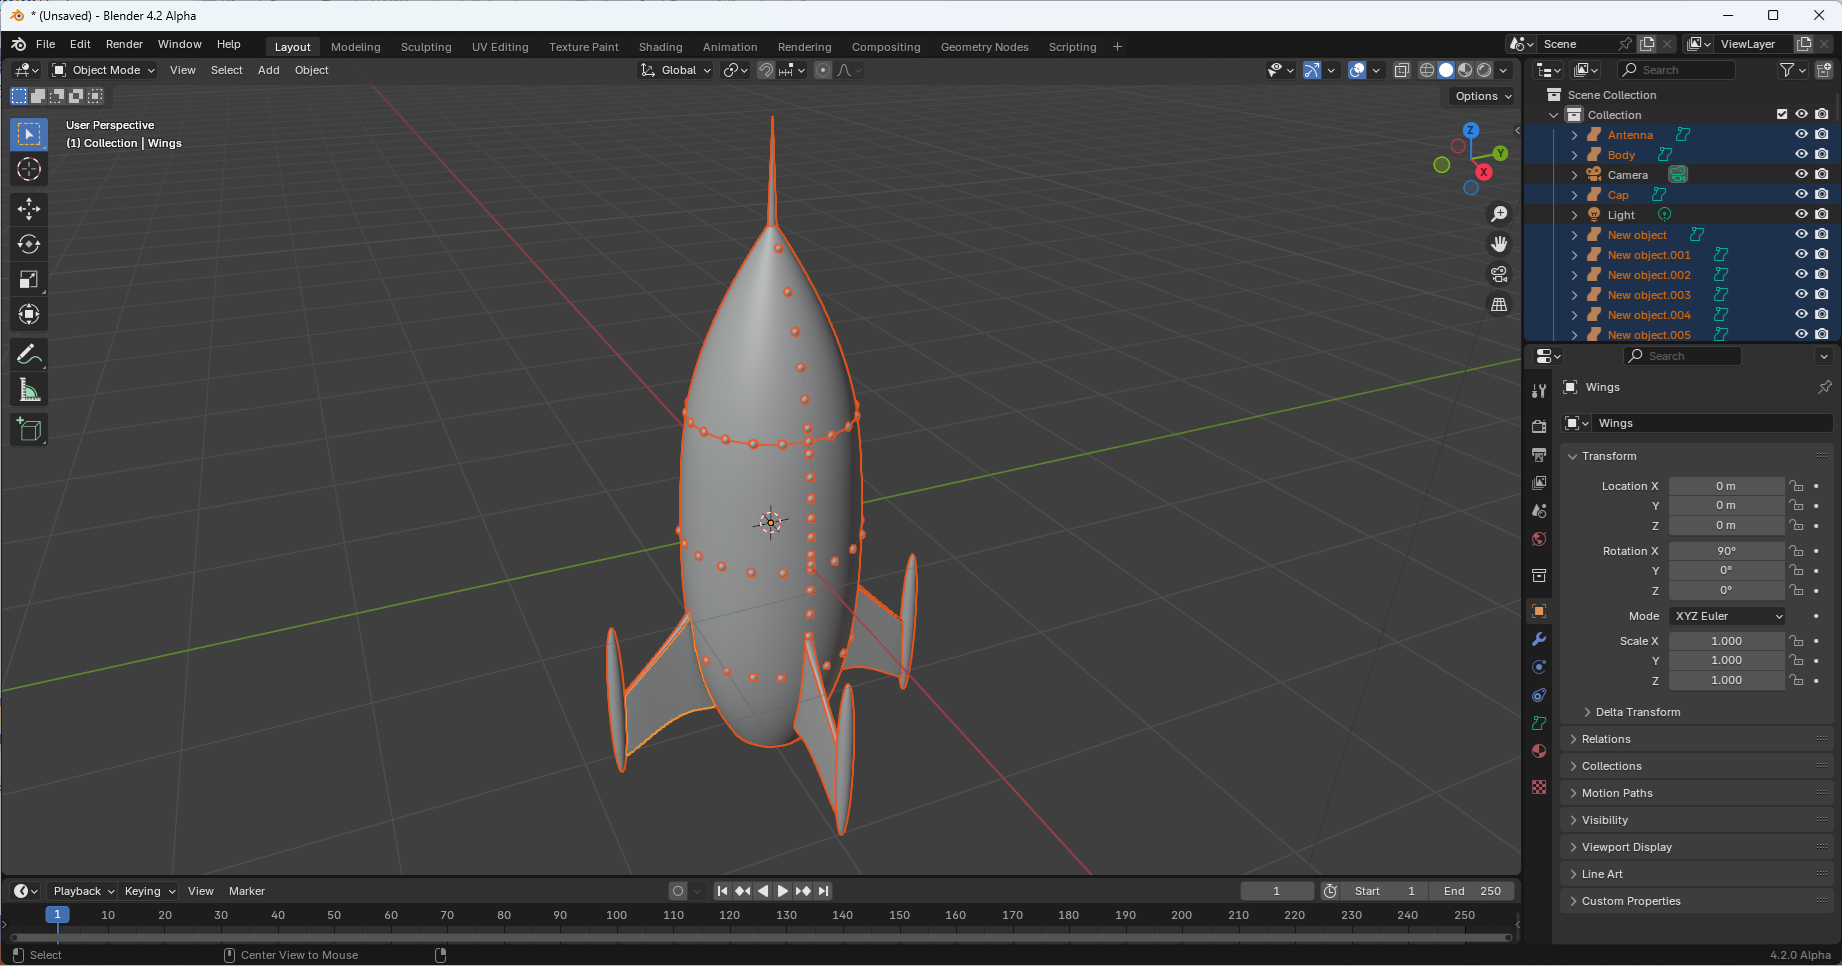Jump to the last frame

click(x=823, y=891)
